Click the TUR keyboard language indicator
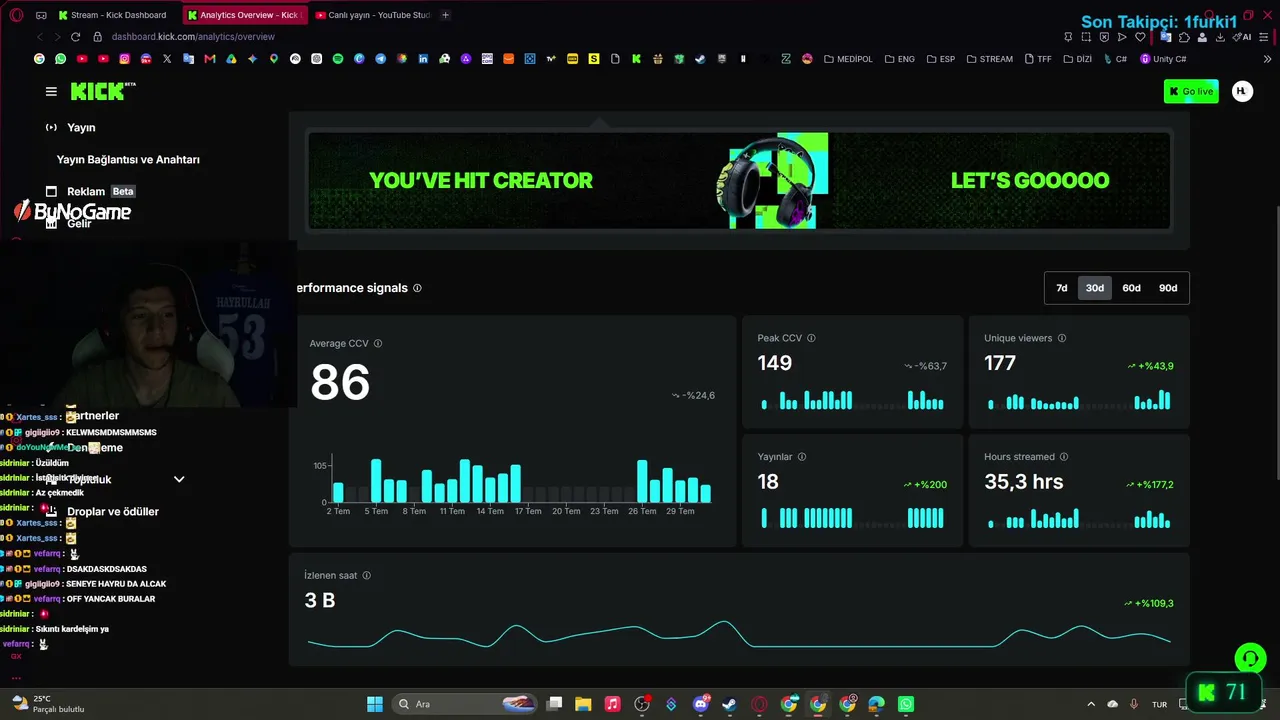 (1160, 704)
